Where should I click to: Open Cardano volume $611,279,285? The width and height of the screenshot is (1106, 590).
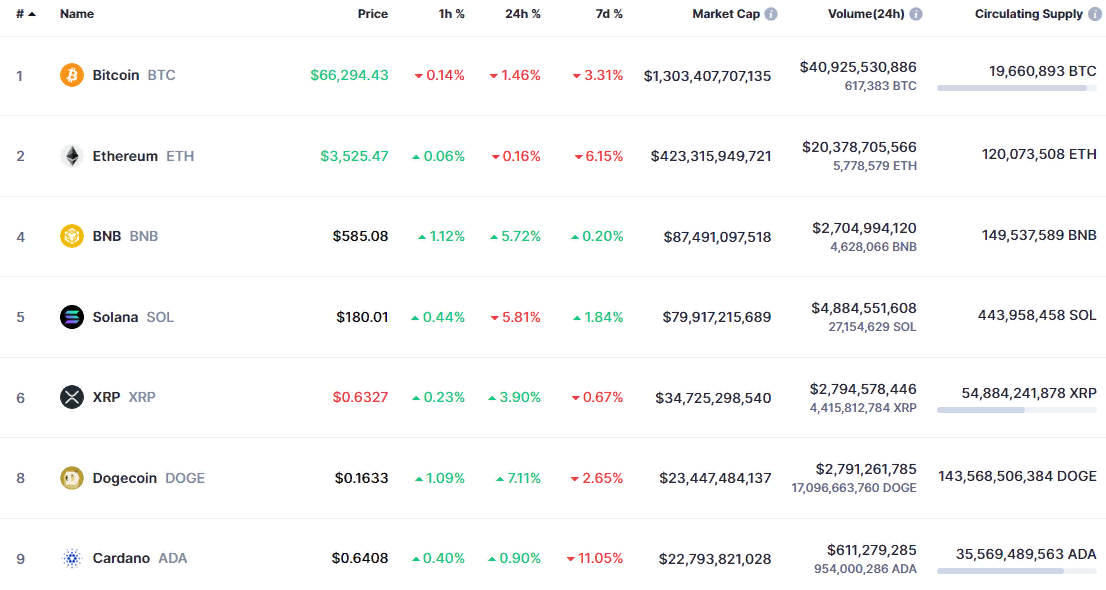point(872,550)
